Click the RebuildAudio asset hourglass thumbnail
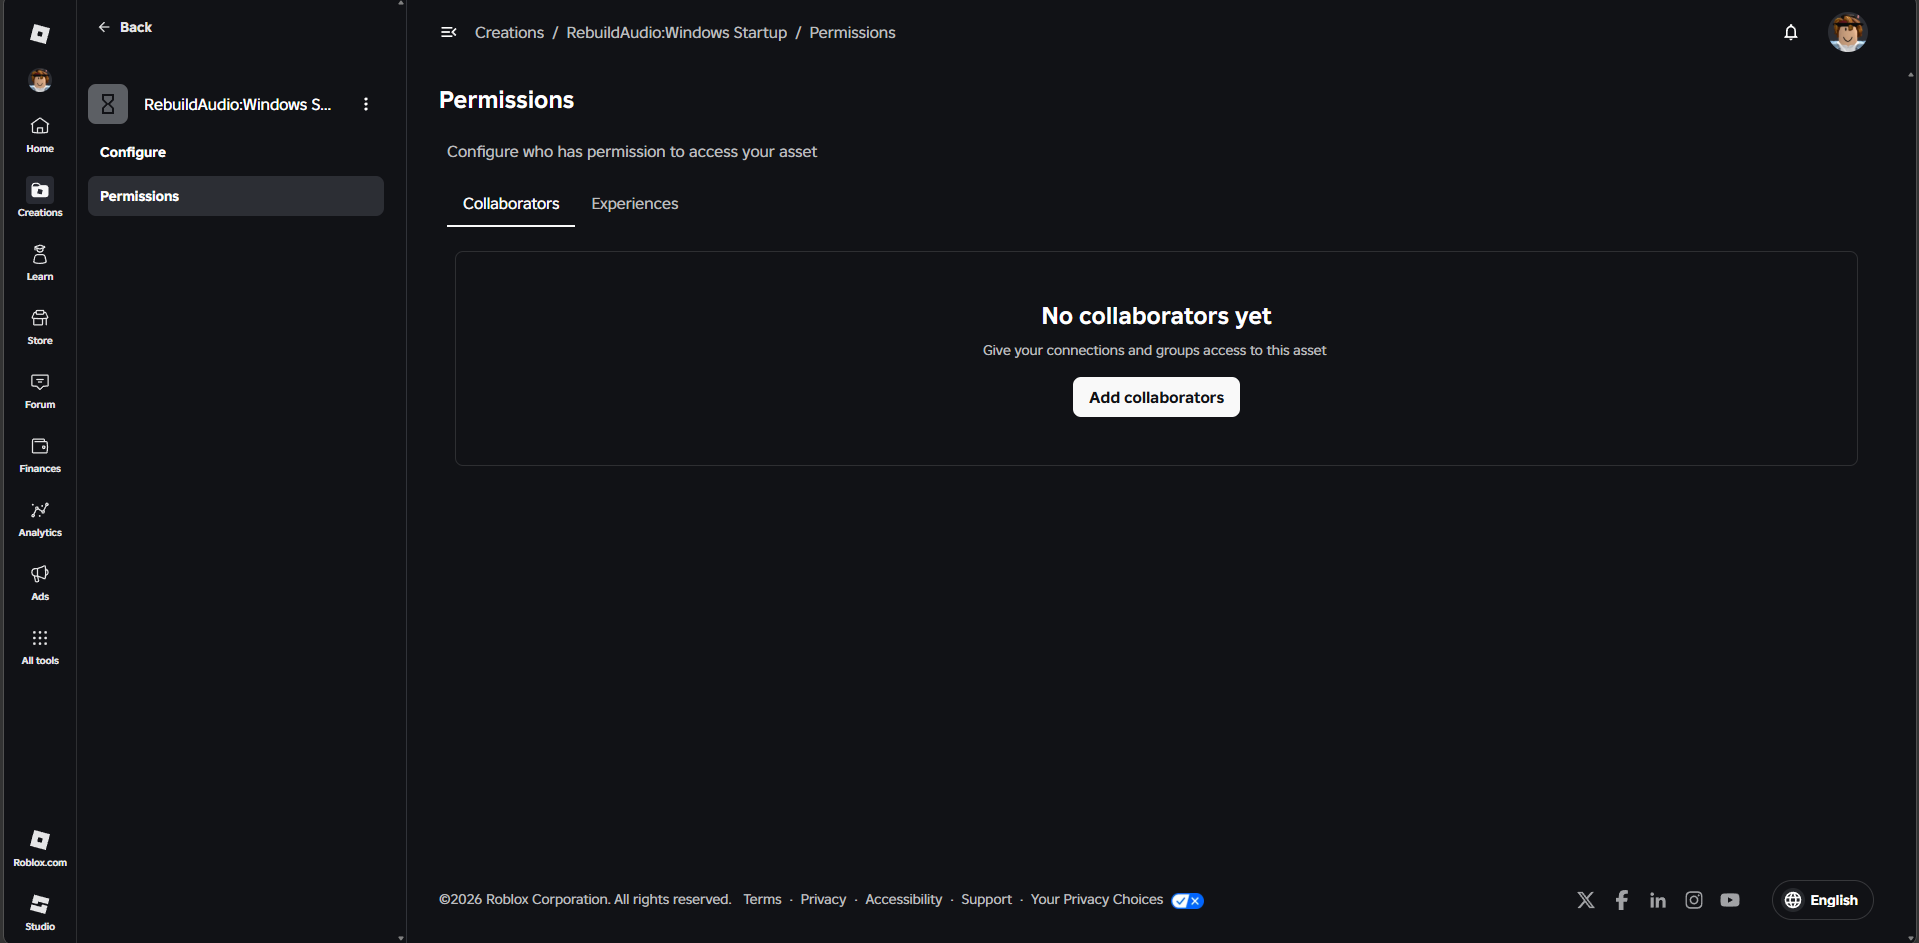Image resolution: width=1919 pixels, height=943 pixels. [108, 104]
